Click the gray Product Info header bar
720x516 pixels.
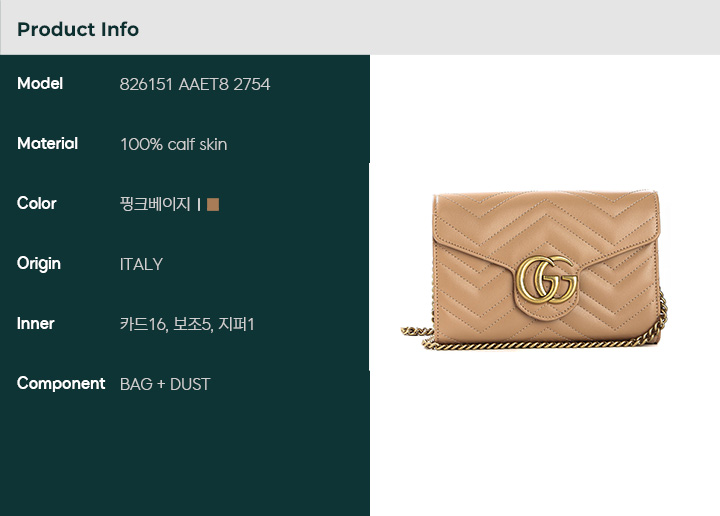[360, 28]
